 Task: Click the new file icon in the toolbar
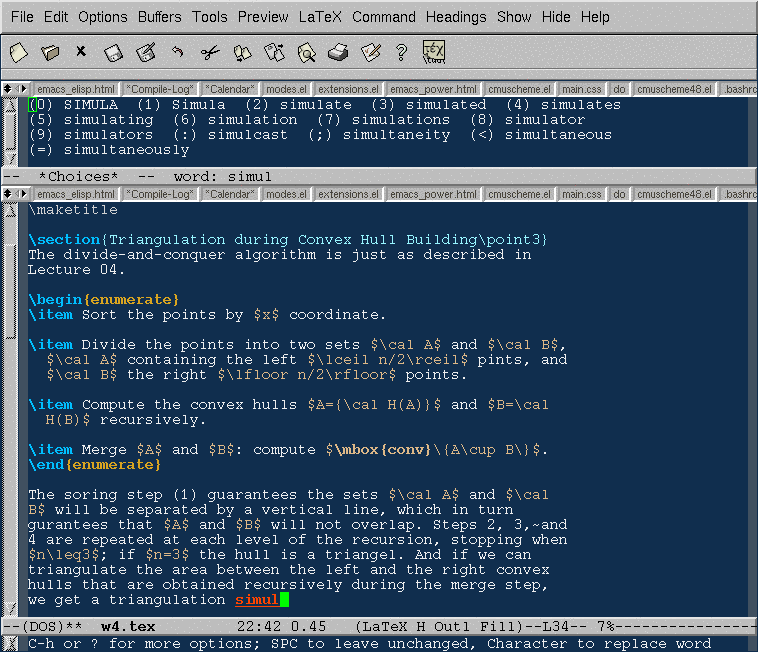click(x=18, y=52)
